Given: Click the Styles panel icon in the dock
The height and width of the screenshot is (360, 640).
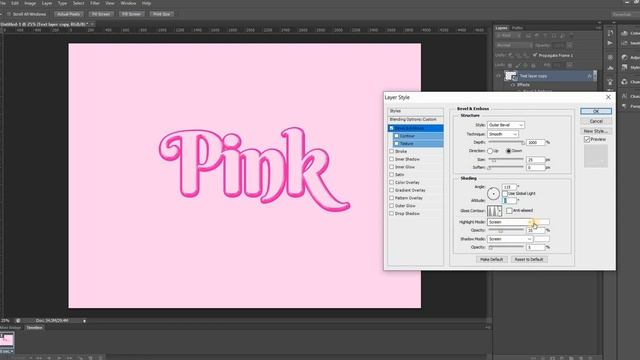Looking at the screenshot, I should click(624, 67).
